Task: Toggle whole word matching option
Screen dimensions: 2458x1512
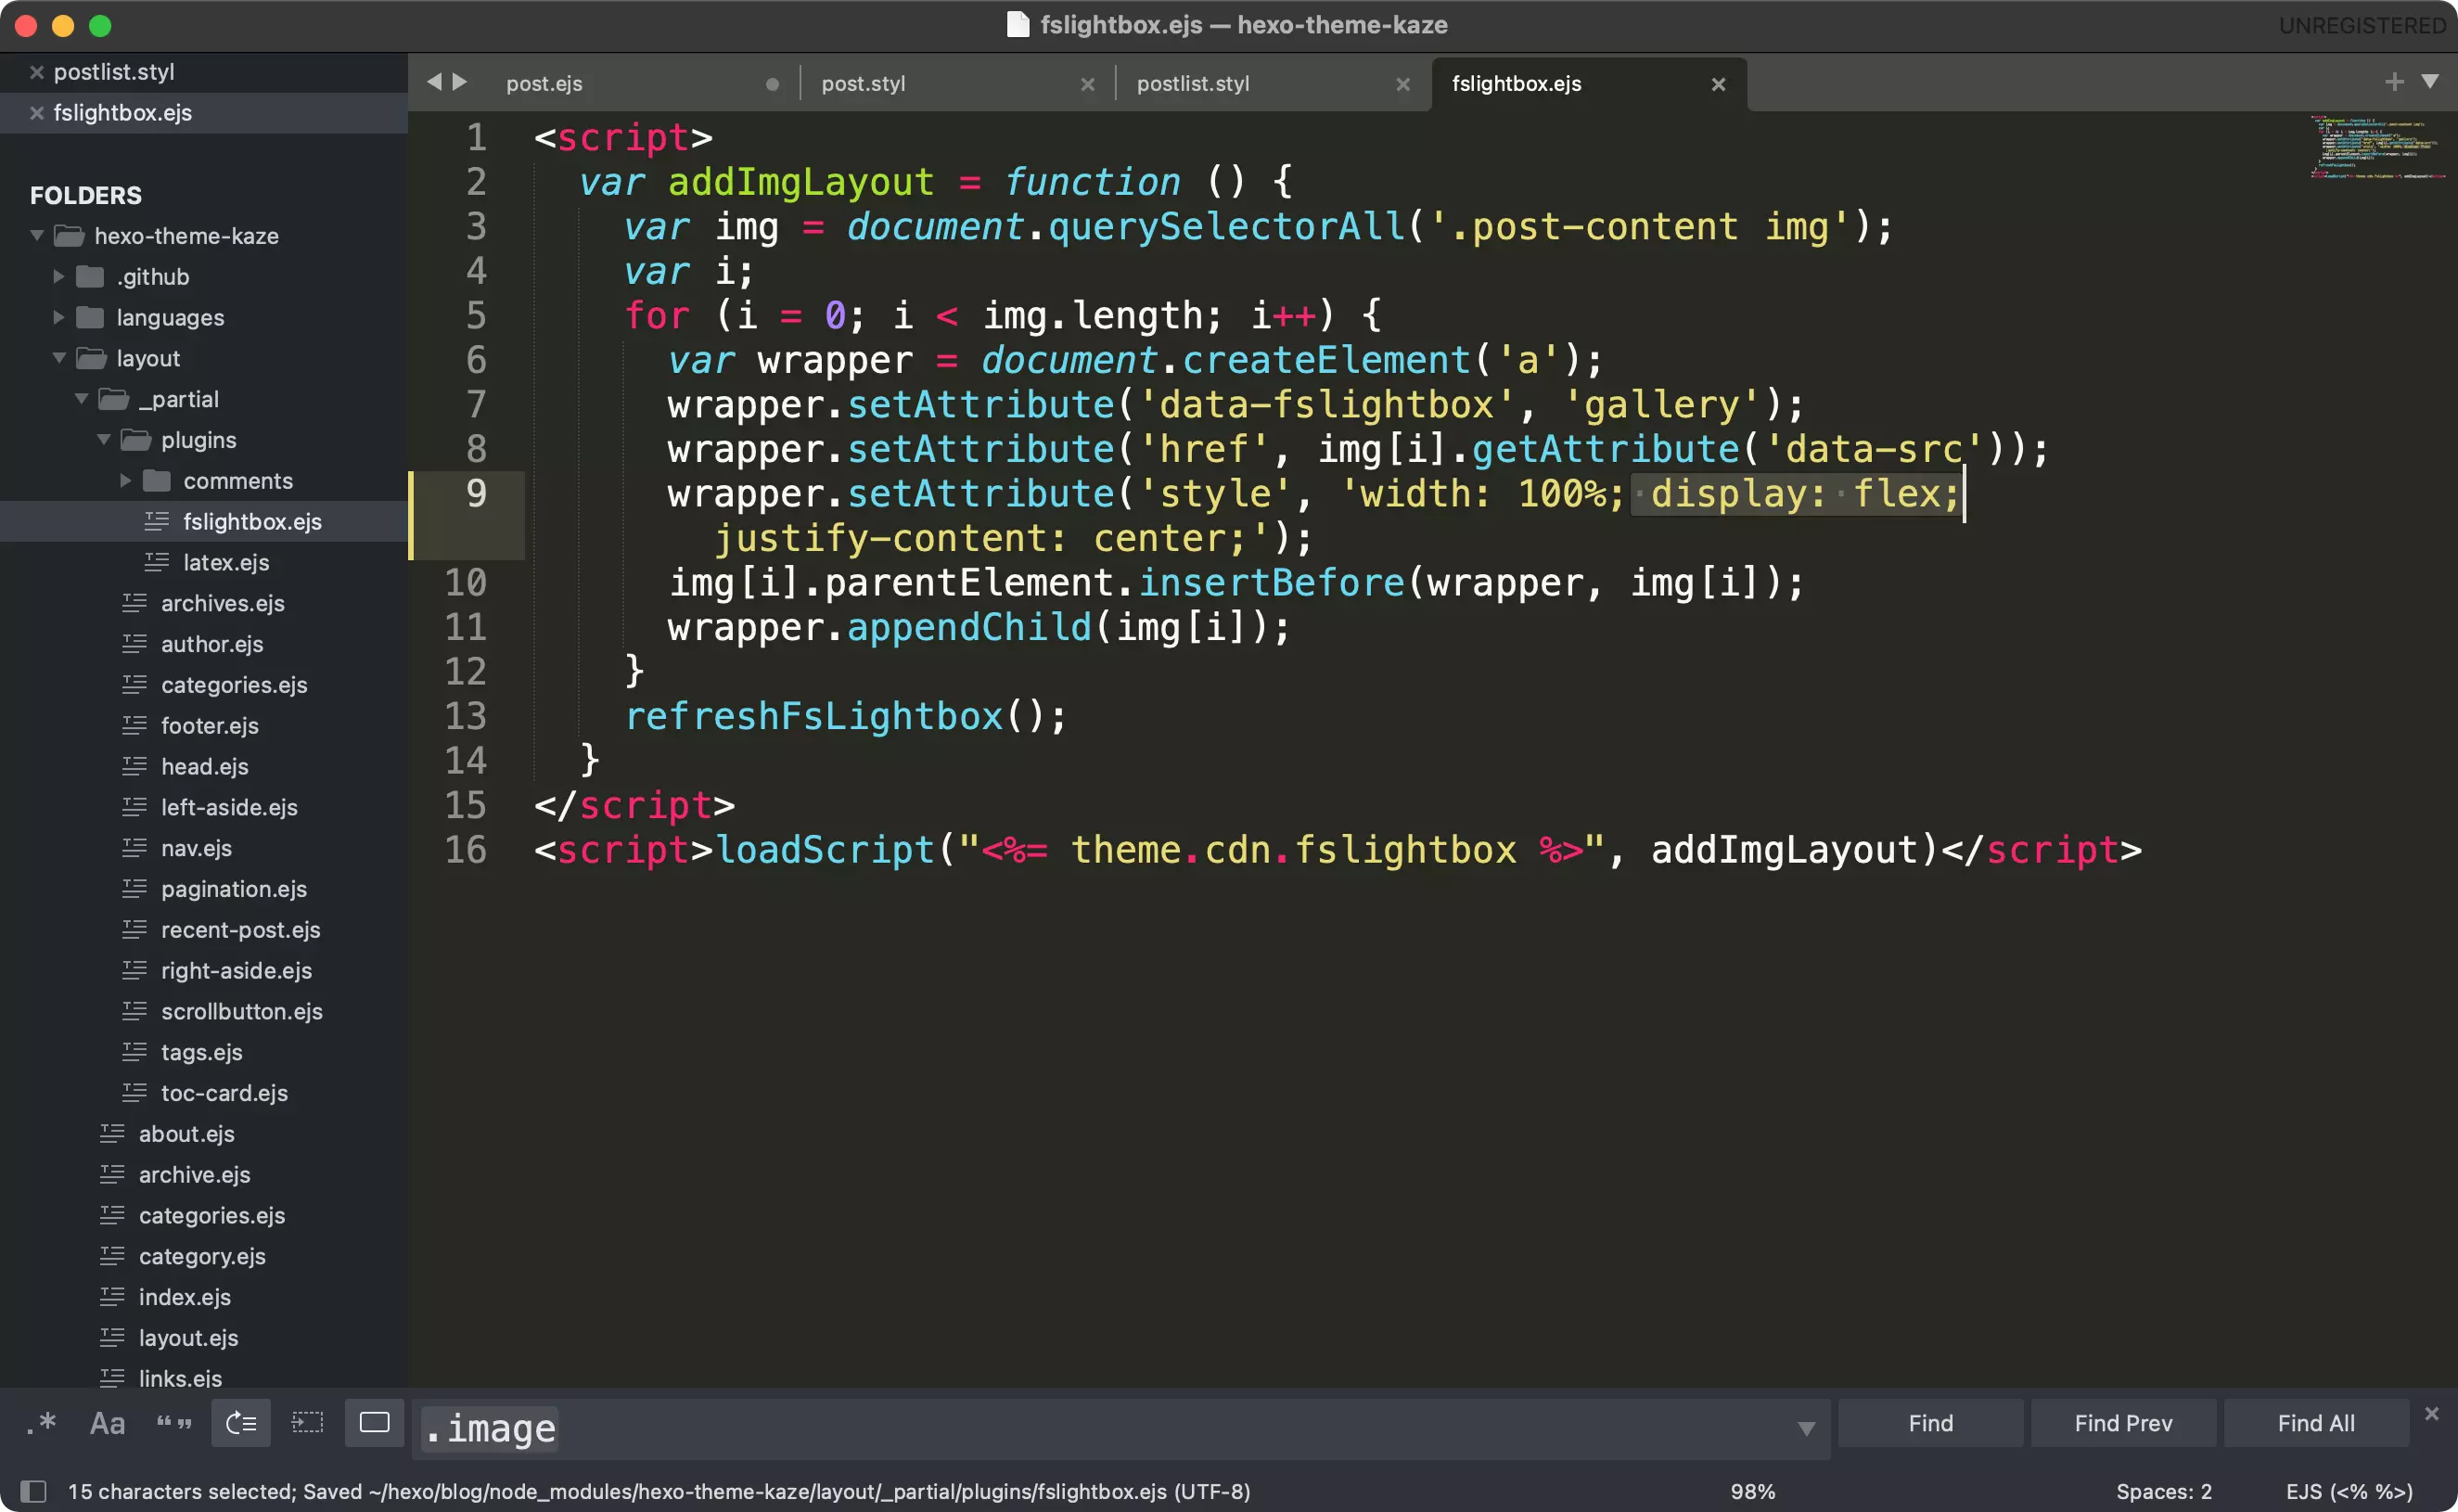Action: [x=174, y=1423]
